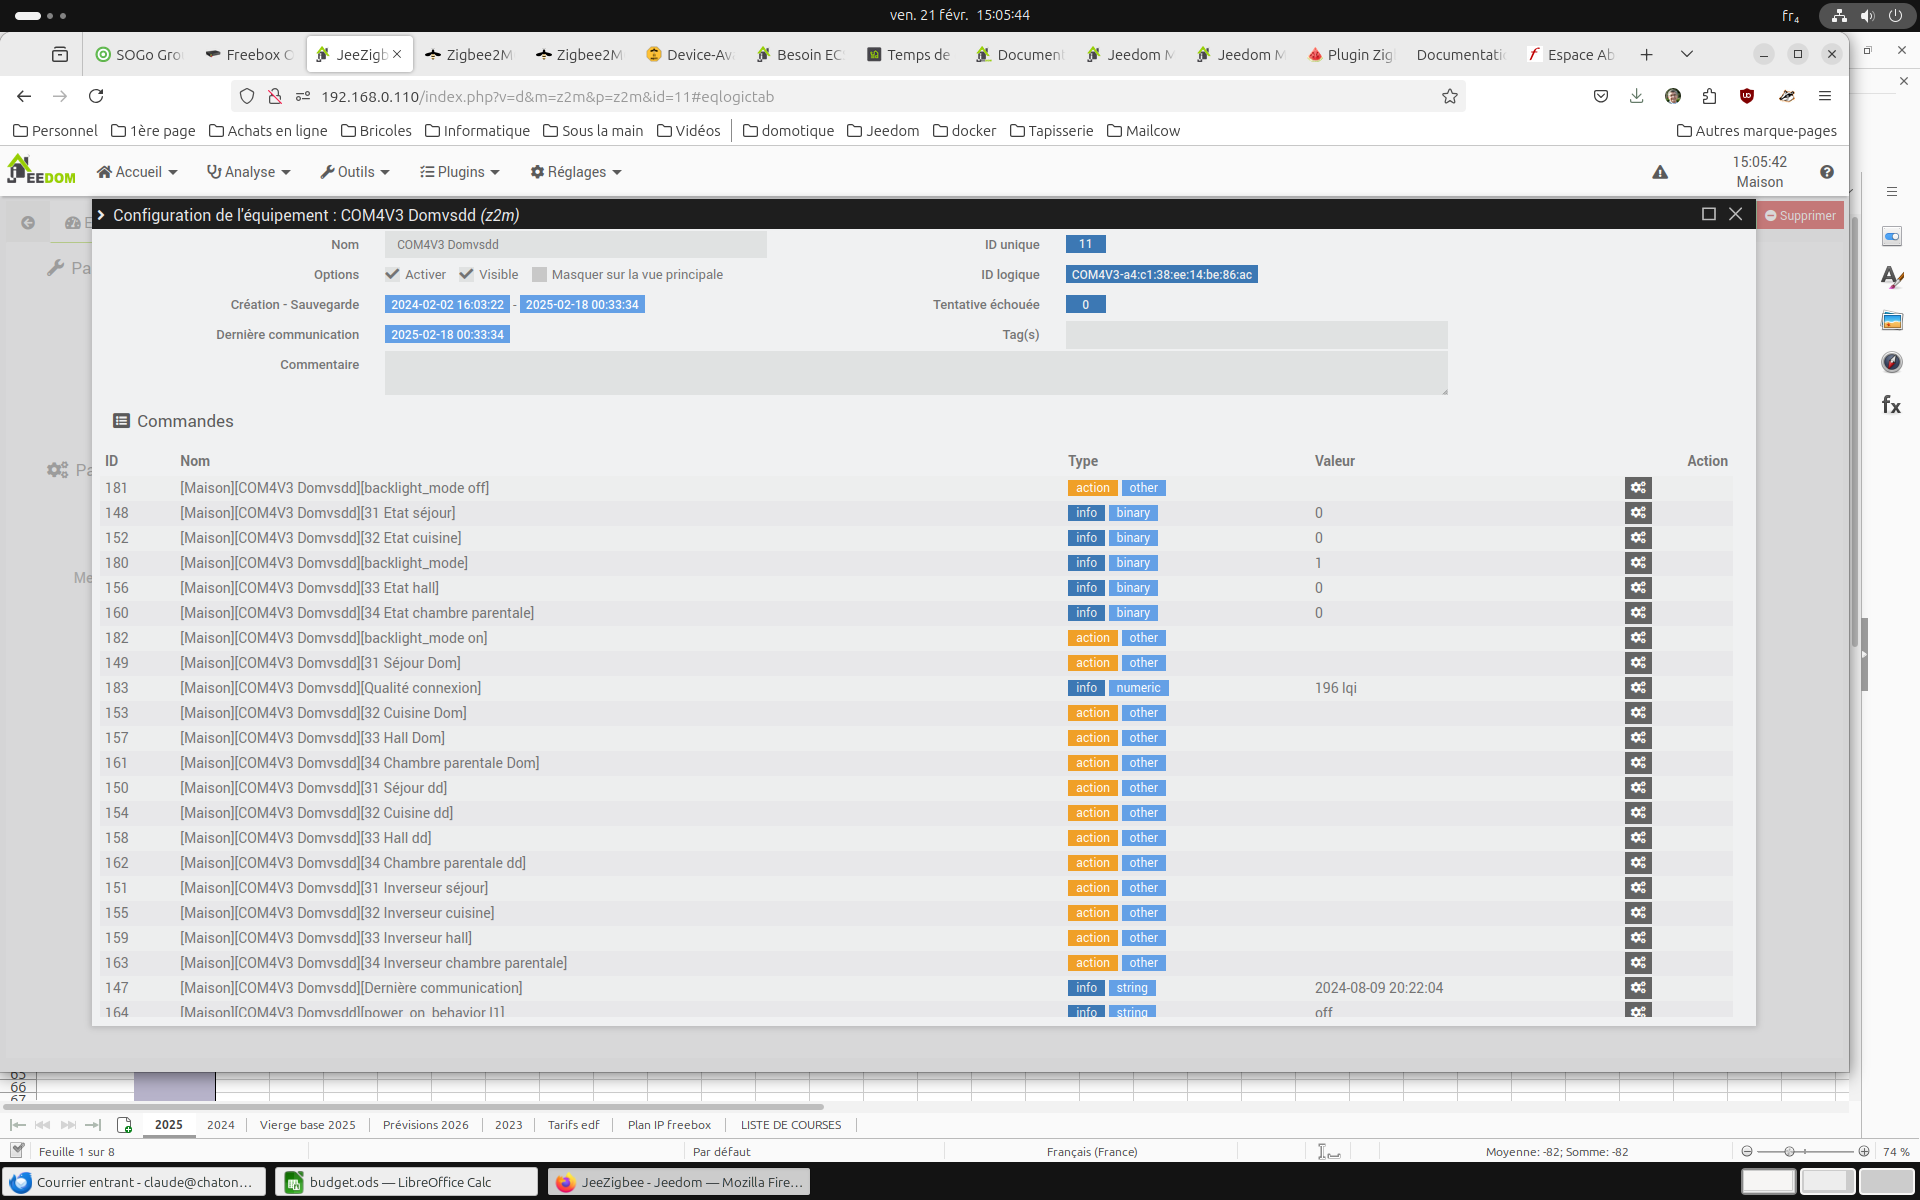Open the Firefox downloads icon
This screenshot has width=1920, height=1200.
(x=1636, y=96)
